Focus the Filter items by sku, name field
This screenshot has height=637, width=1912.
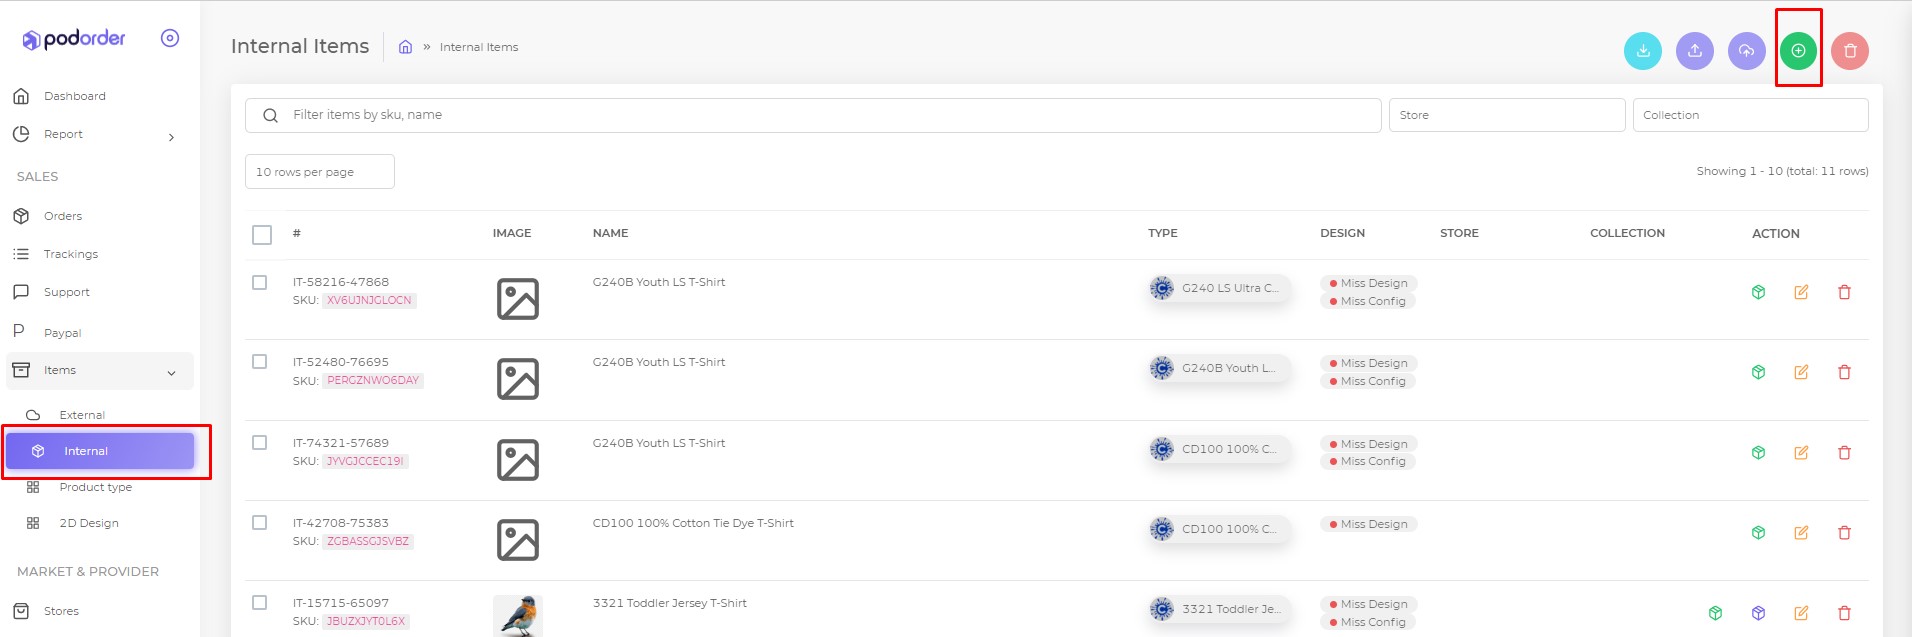pyautogui.click(x=813, y=115)
